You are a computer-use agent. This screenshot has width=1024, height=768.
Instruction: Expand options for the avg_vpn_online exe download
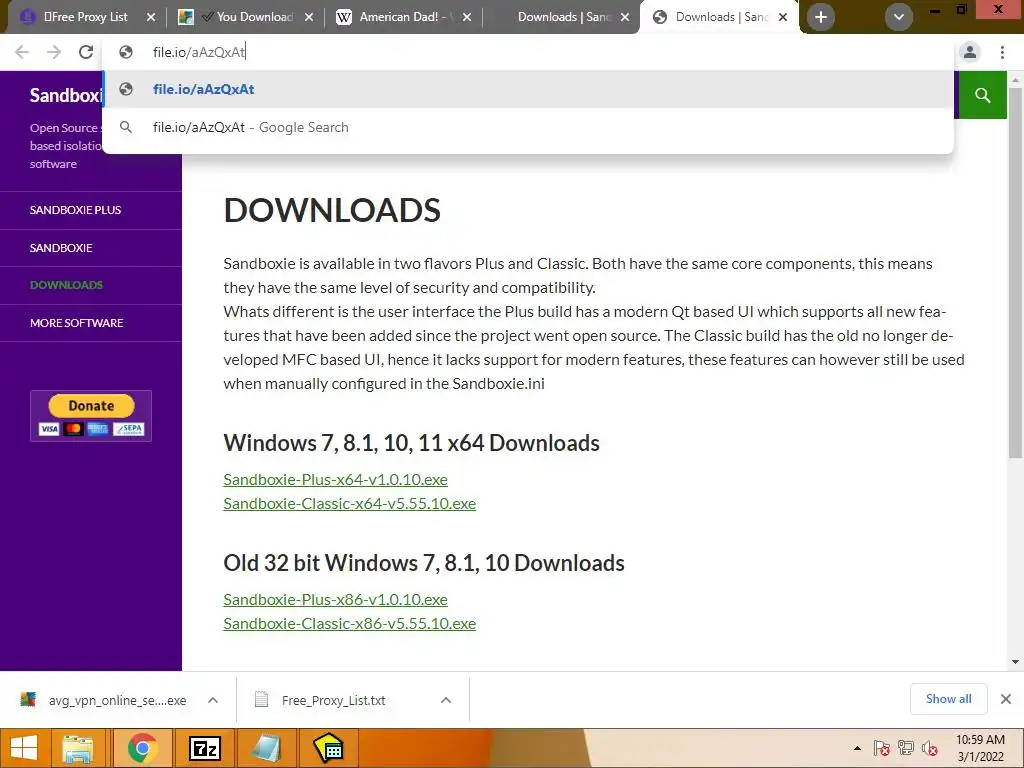coord(213,700)
